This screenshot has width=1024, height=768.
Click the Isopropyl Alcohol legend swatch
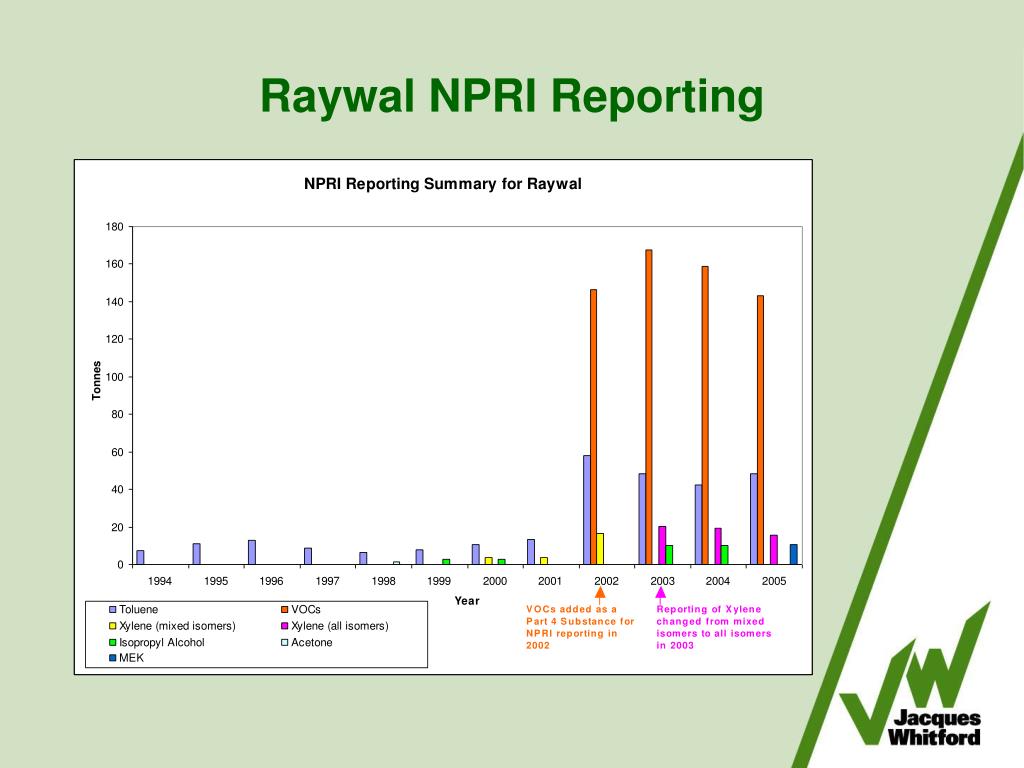coord(112,643)
